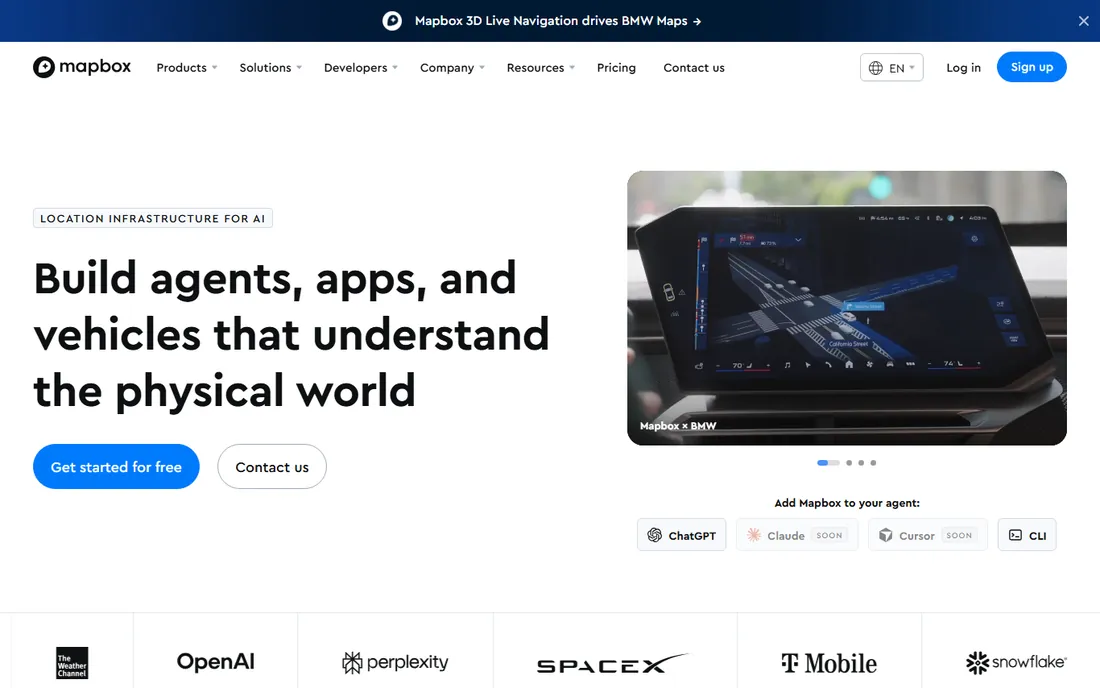Click the Contact us button below the headline
1100x688 pixels.
(272, 466)
